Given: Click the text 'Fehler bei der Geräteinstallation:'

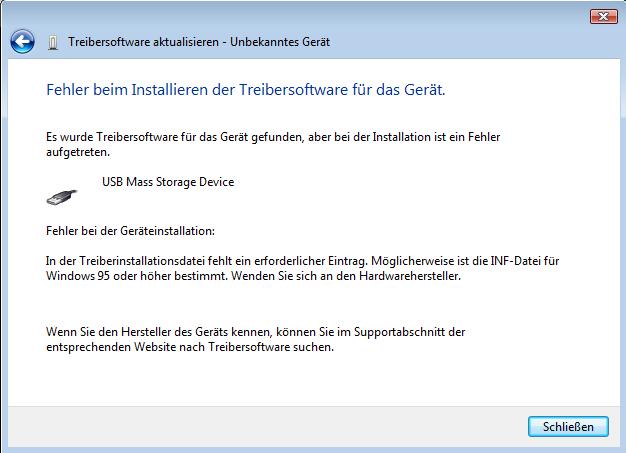Looking at the screenshot, I should click(x=130, y=231).
